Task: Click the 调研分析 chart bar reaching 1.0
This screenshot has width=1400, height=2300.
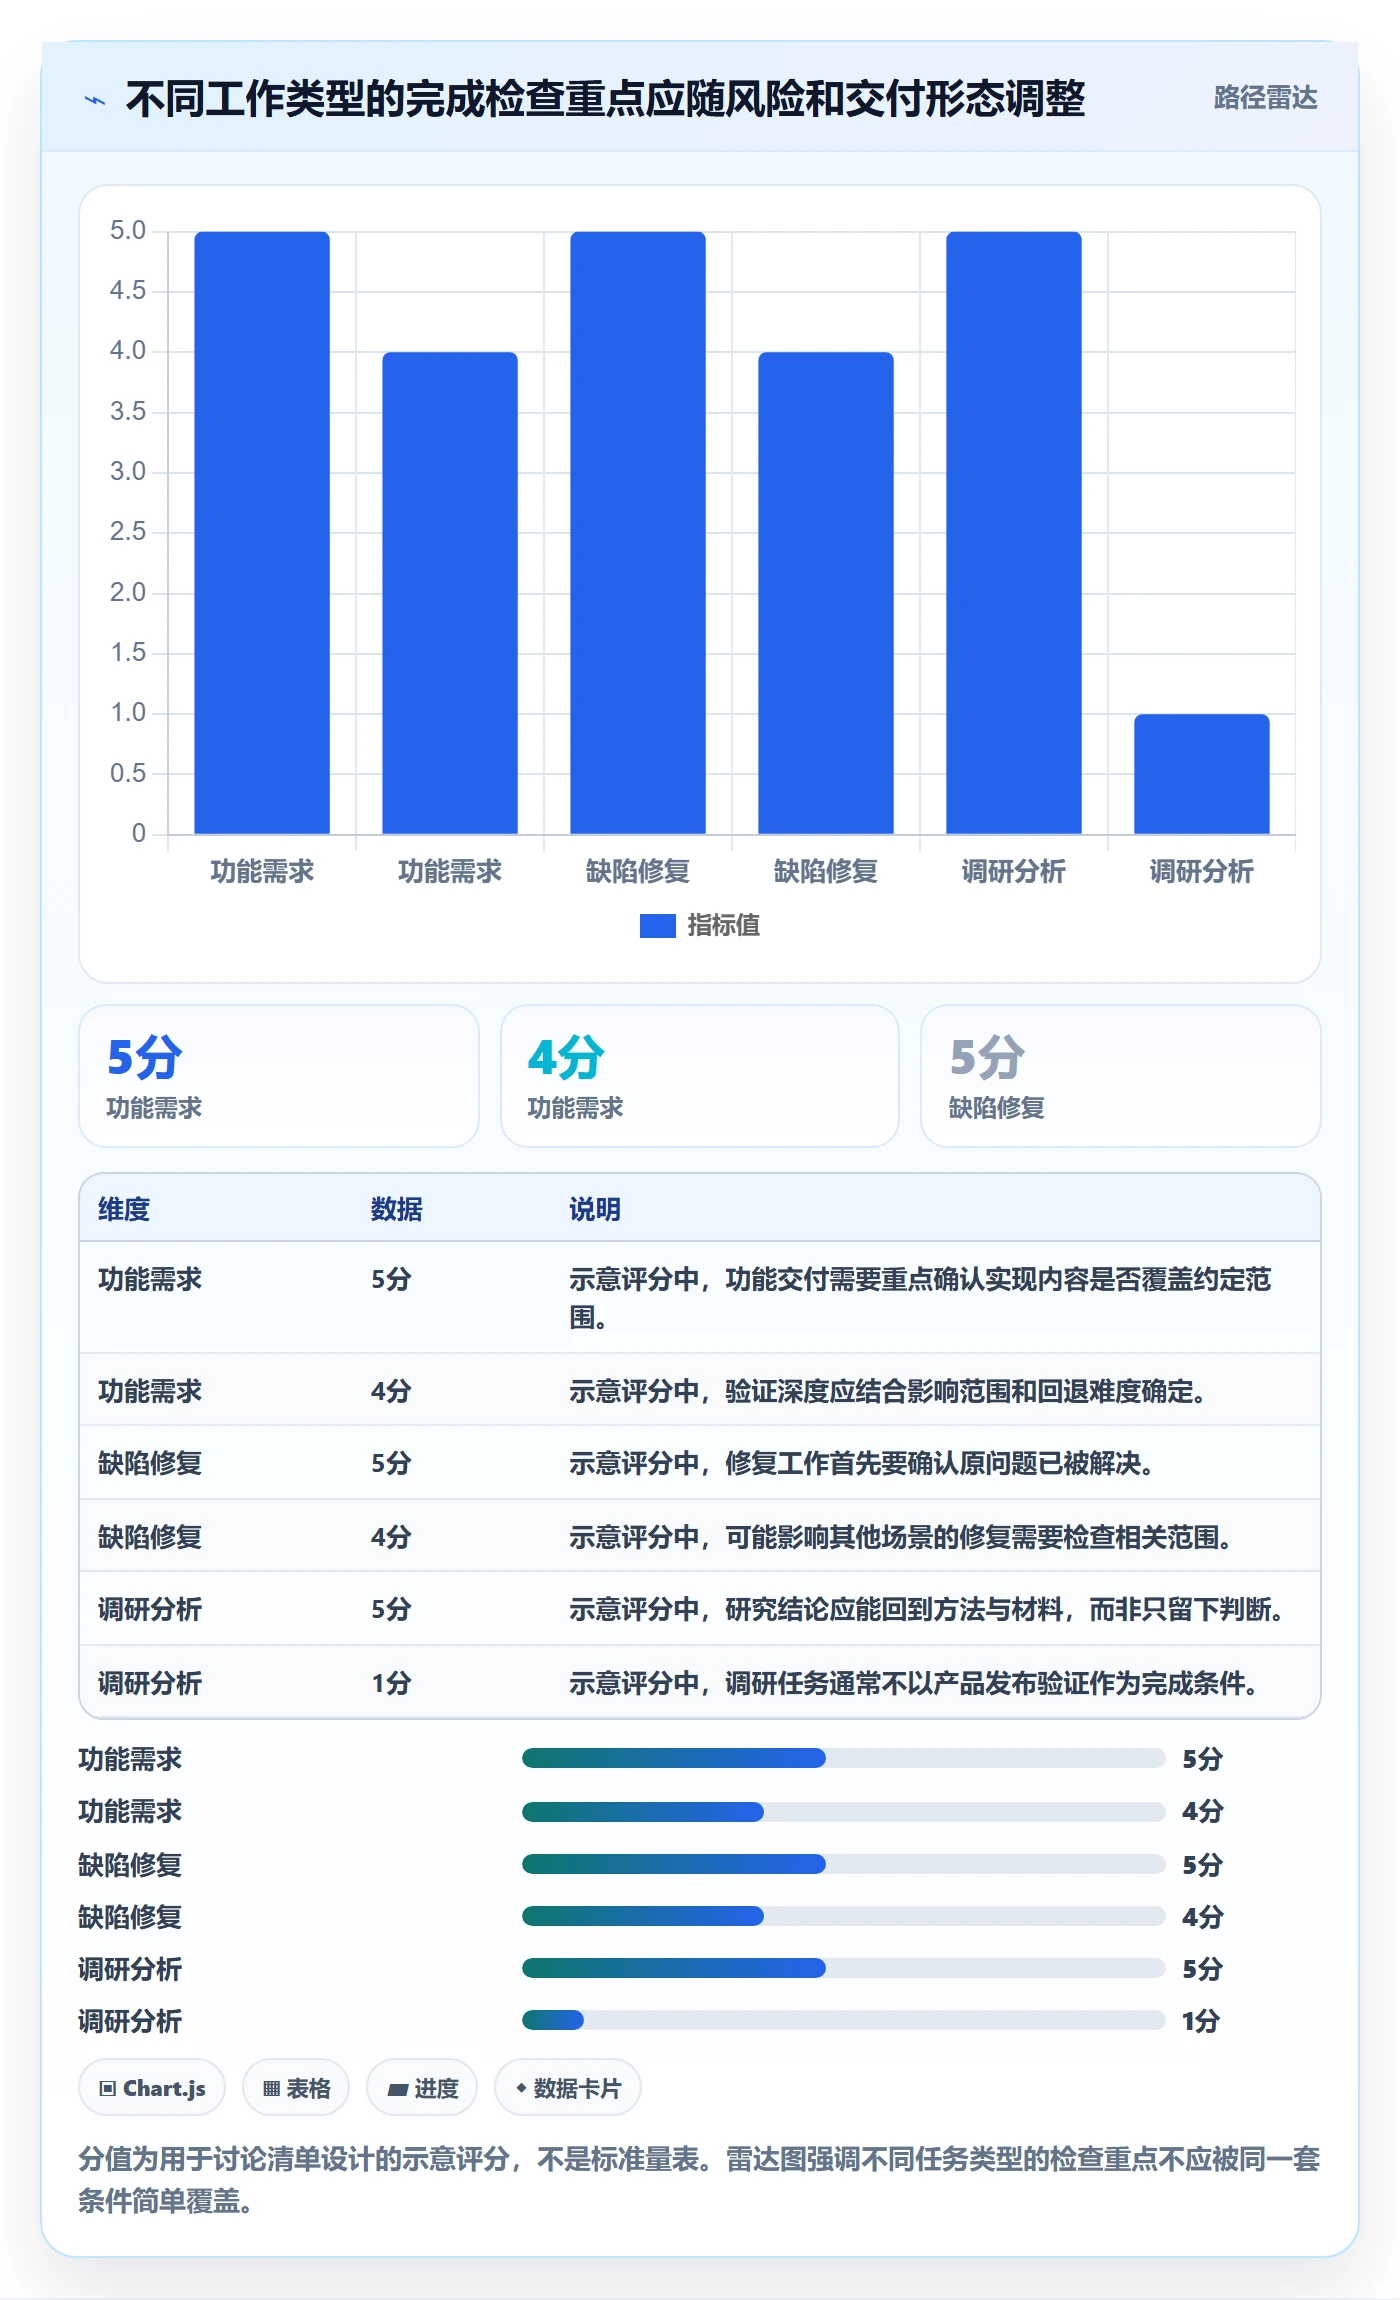Action: pyautogui.click(x=1202, y=774)
